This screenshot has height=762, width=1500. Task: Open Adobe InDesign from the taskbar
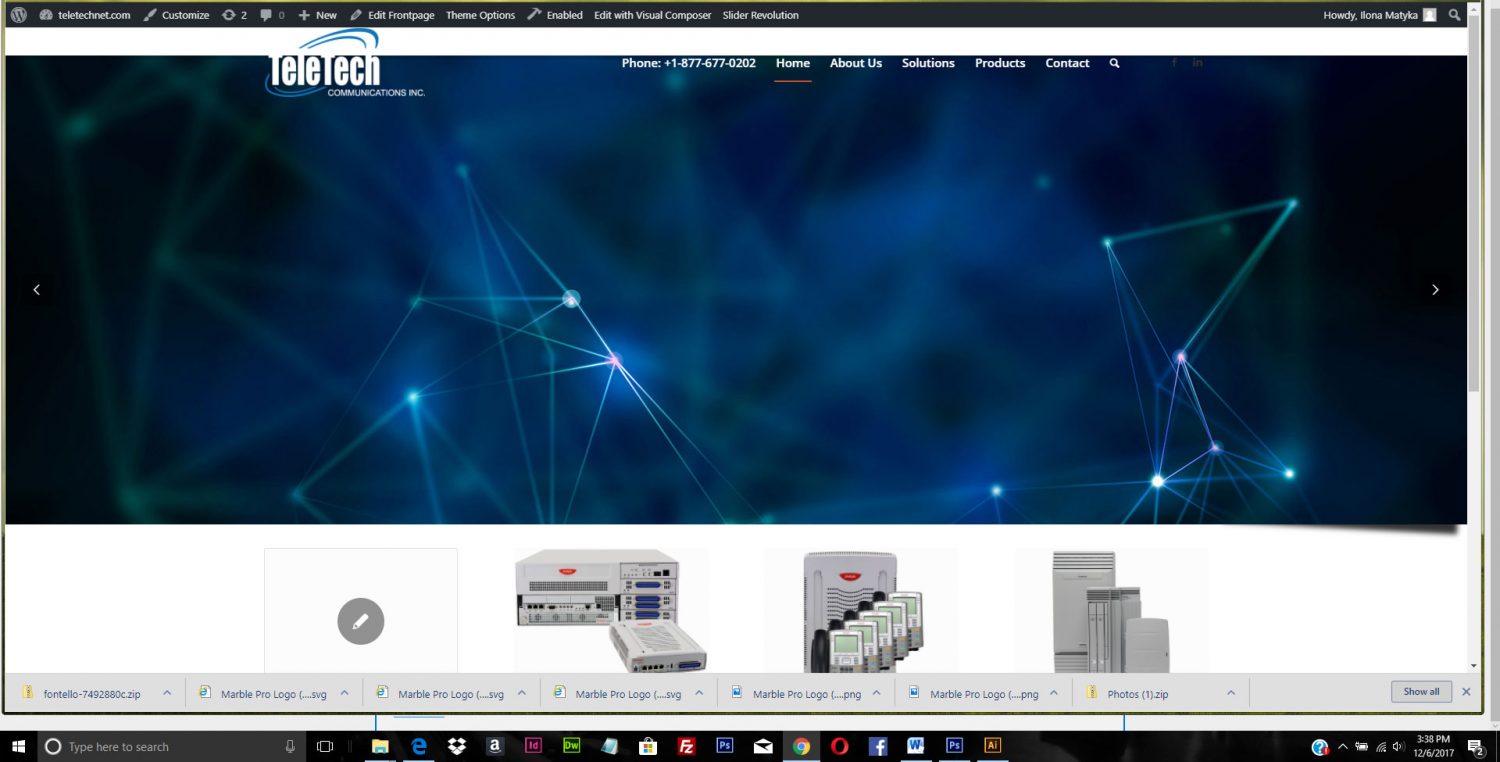pyautogui.click(x=533, y=746)
